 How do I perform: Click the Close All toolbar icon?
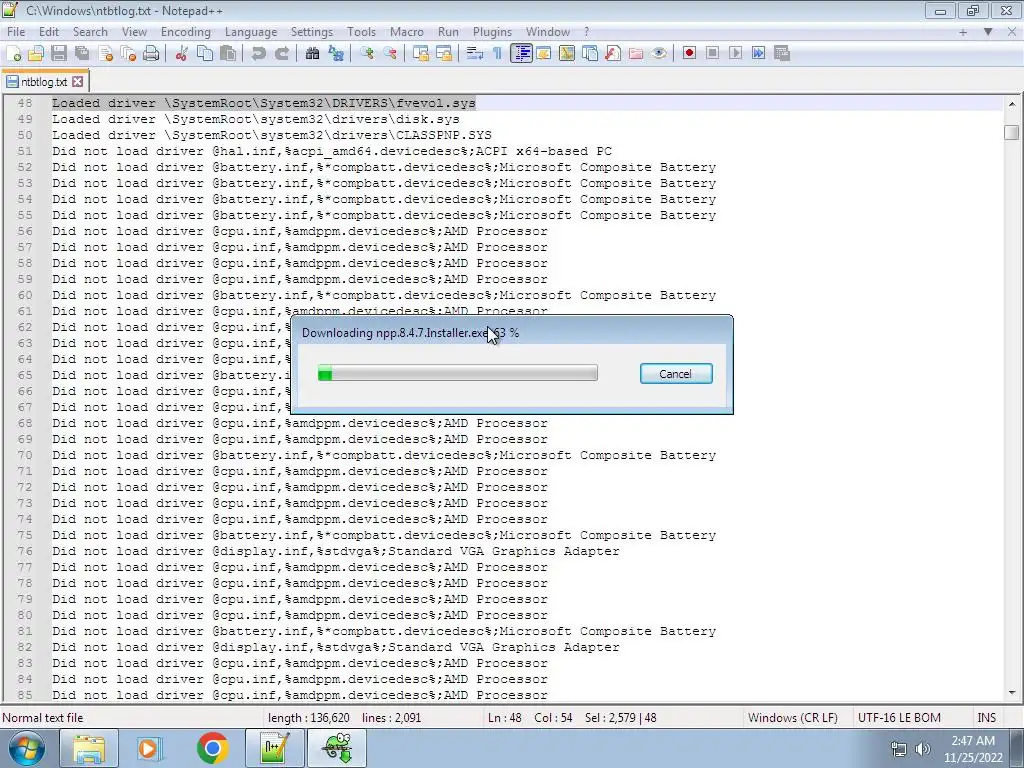pos(128,54)
